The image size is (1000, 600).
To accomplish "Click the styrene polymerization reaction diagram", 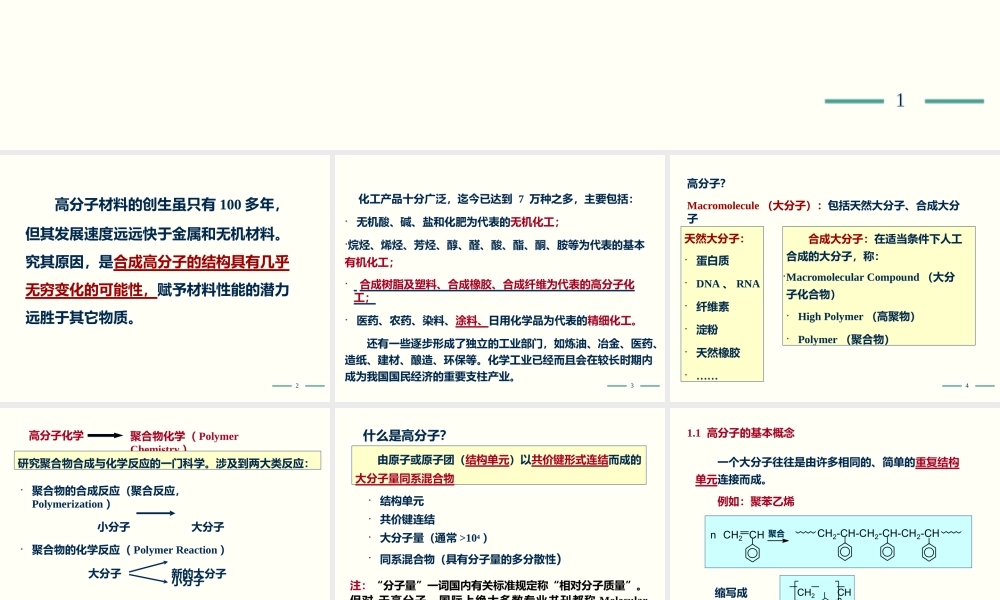I will point(838,541).
